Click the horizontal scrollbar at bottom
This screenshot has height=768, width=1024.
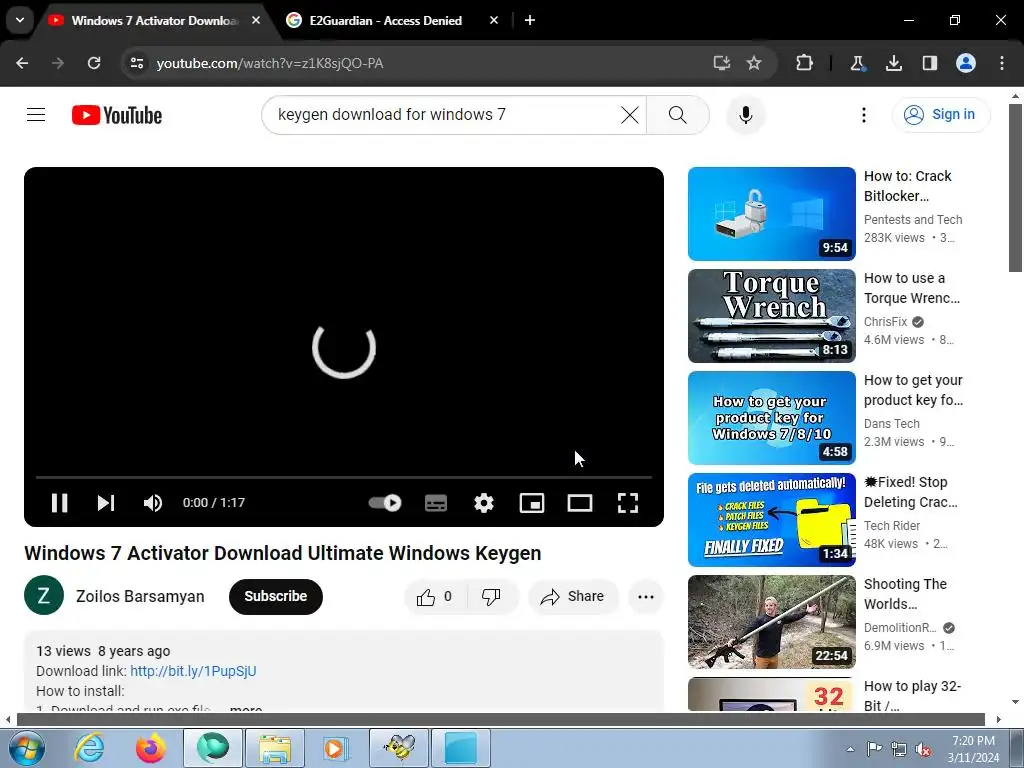[x=503, y=719]
